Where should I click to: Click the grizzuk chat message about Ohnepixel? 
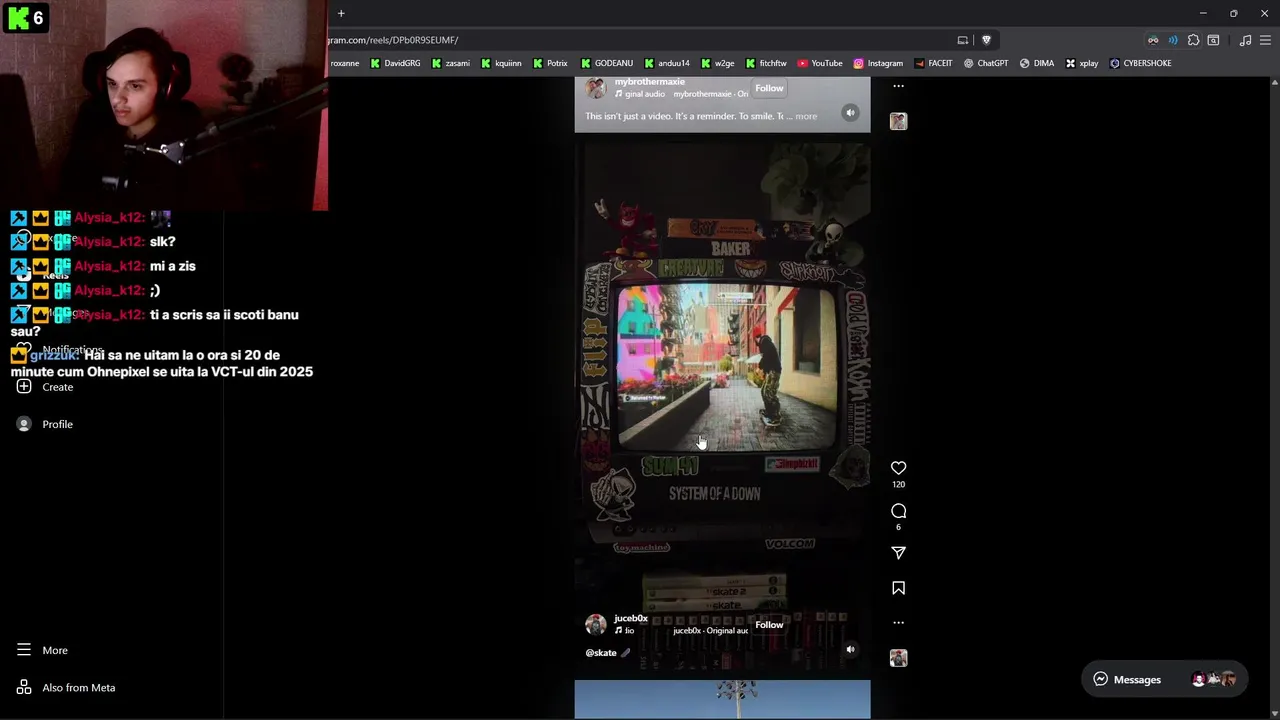tap(162, 363)
